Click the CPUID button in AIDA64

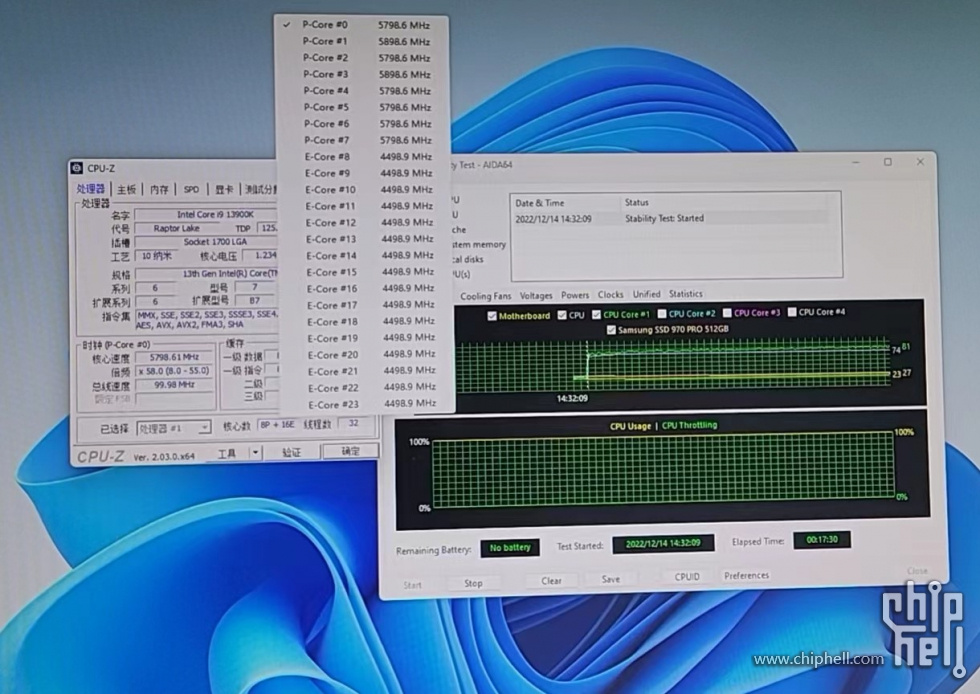[x=687, y=576]
